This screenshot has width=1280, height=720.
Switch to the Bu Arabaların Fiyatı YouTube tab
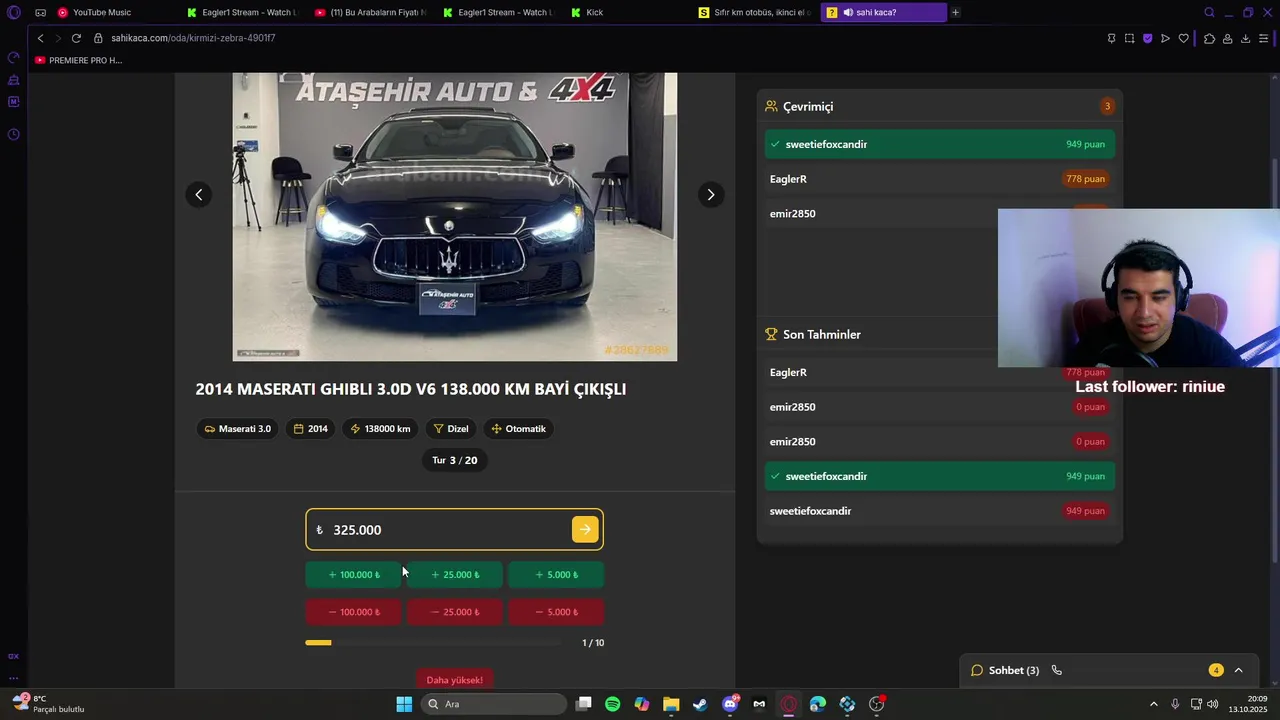pyautogui.click(x=370, y=12)
